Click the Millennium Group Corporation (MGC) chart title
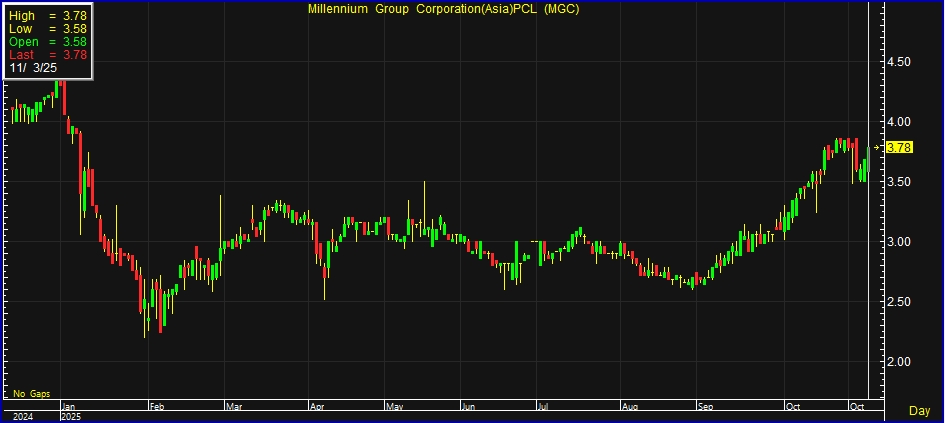 pos(445,8)
